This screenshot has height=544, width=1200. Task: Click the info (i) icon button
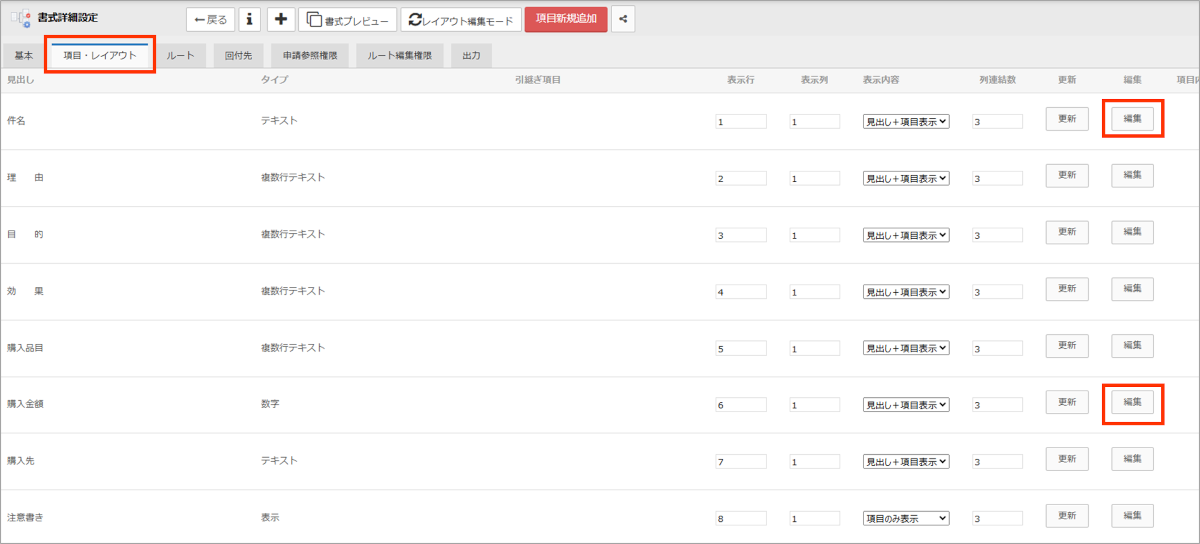(249, 19)
